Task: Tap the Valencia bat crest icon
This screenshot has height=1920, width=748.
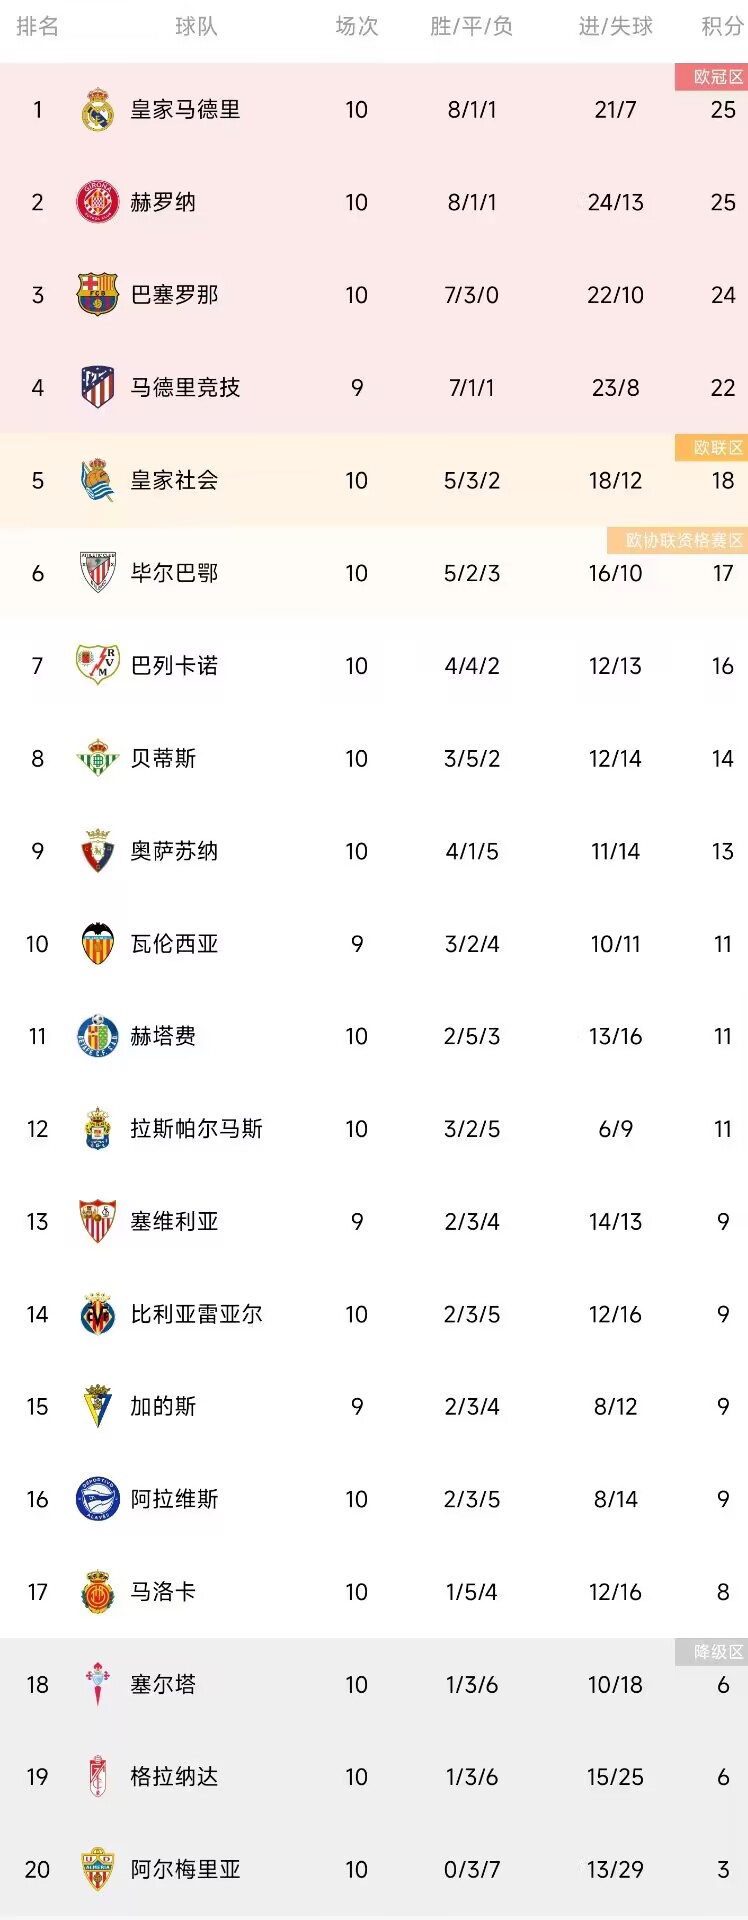Action: [x=98, y=943]
